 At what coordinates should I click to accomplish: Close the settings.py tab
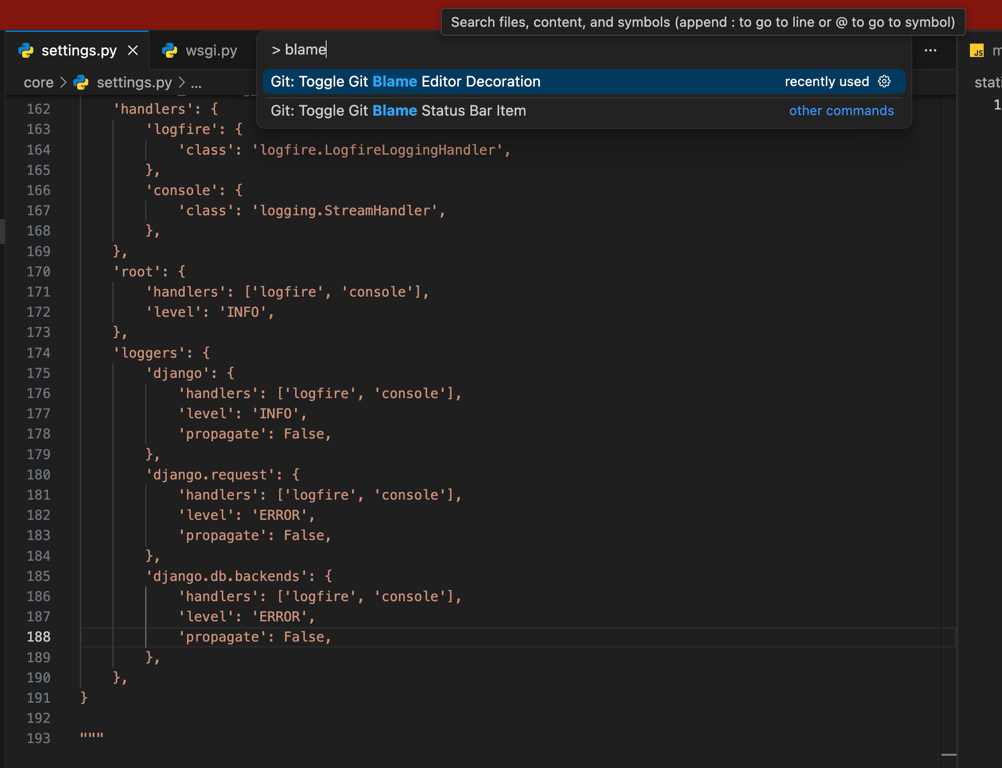click(x=133, y=50)
